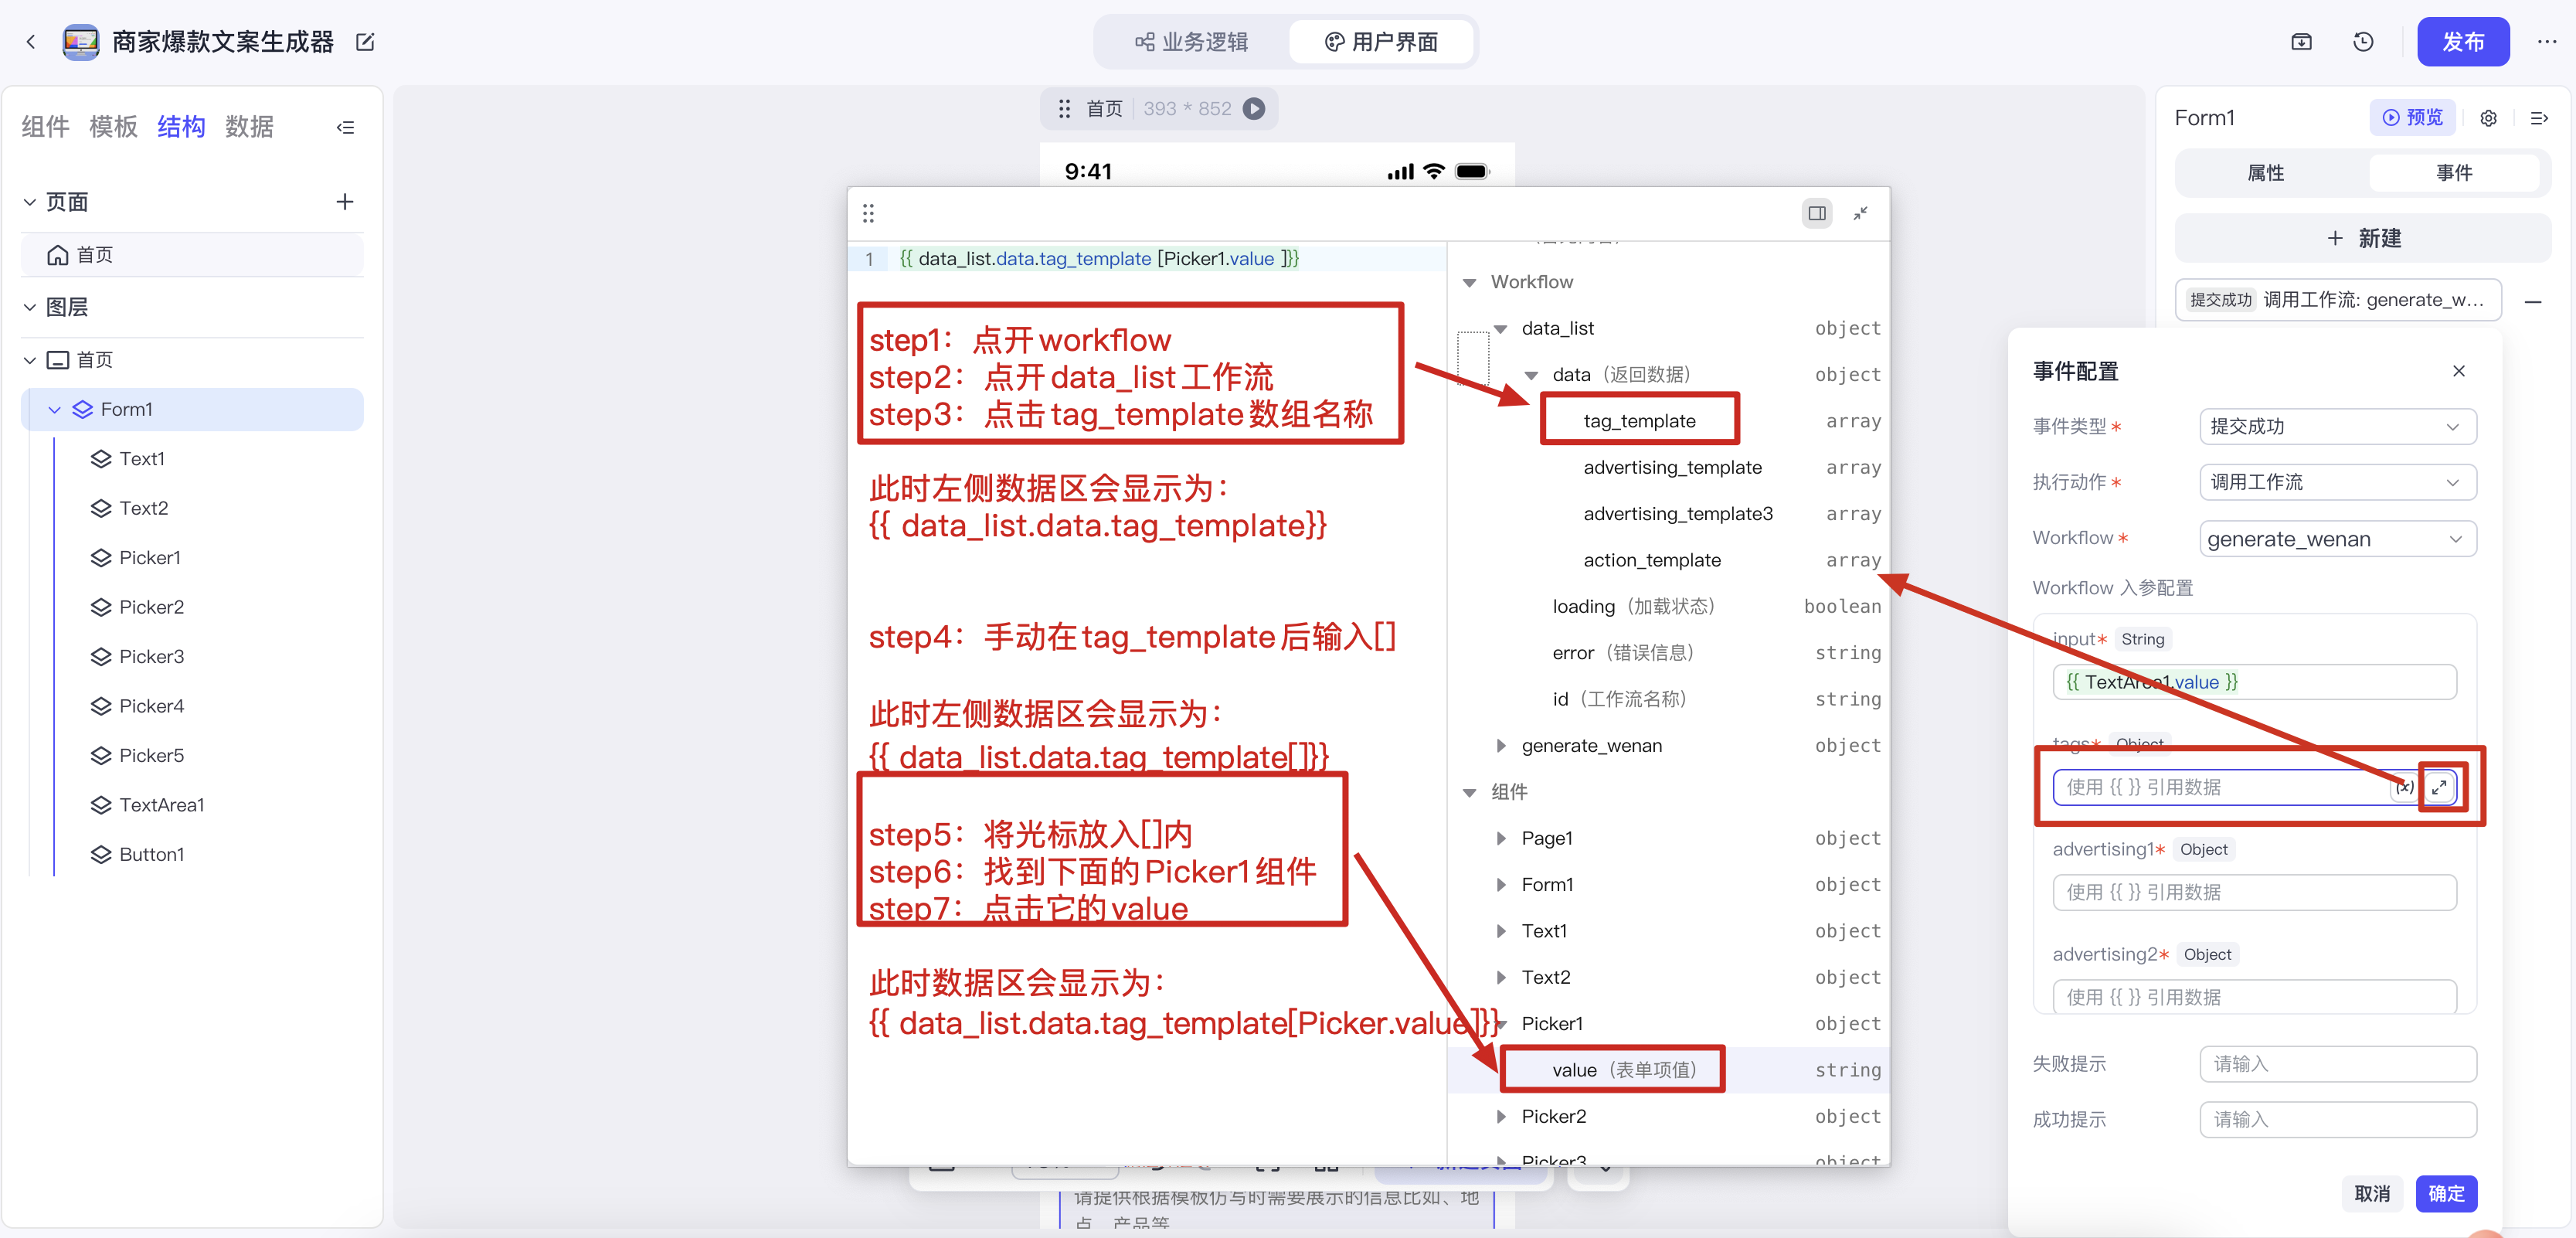
Task: Open the version history clock icon
Action: 2363,42
